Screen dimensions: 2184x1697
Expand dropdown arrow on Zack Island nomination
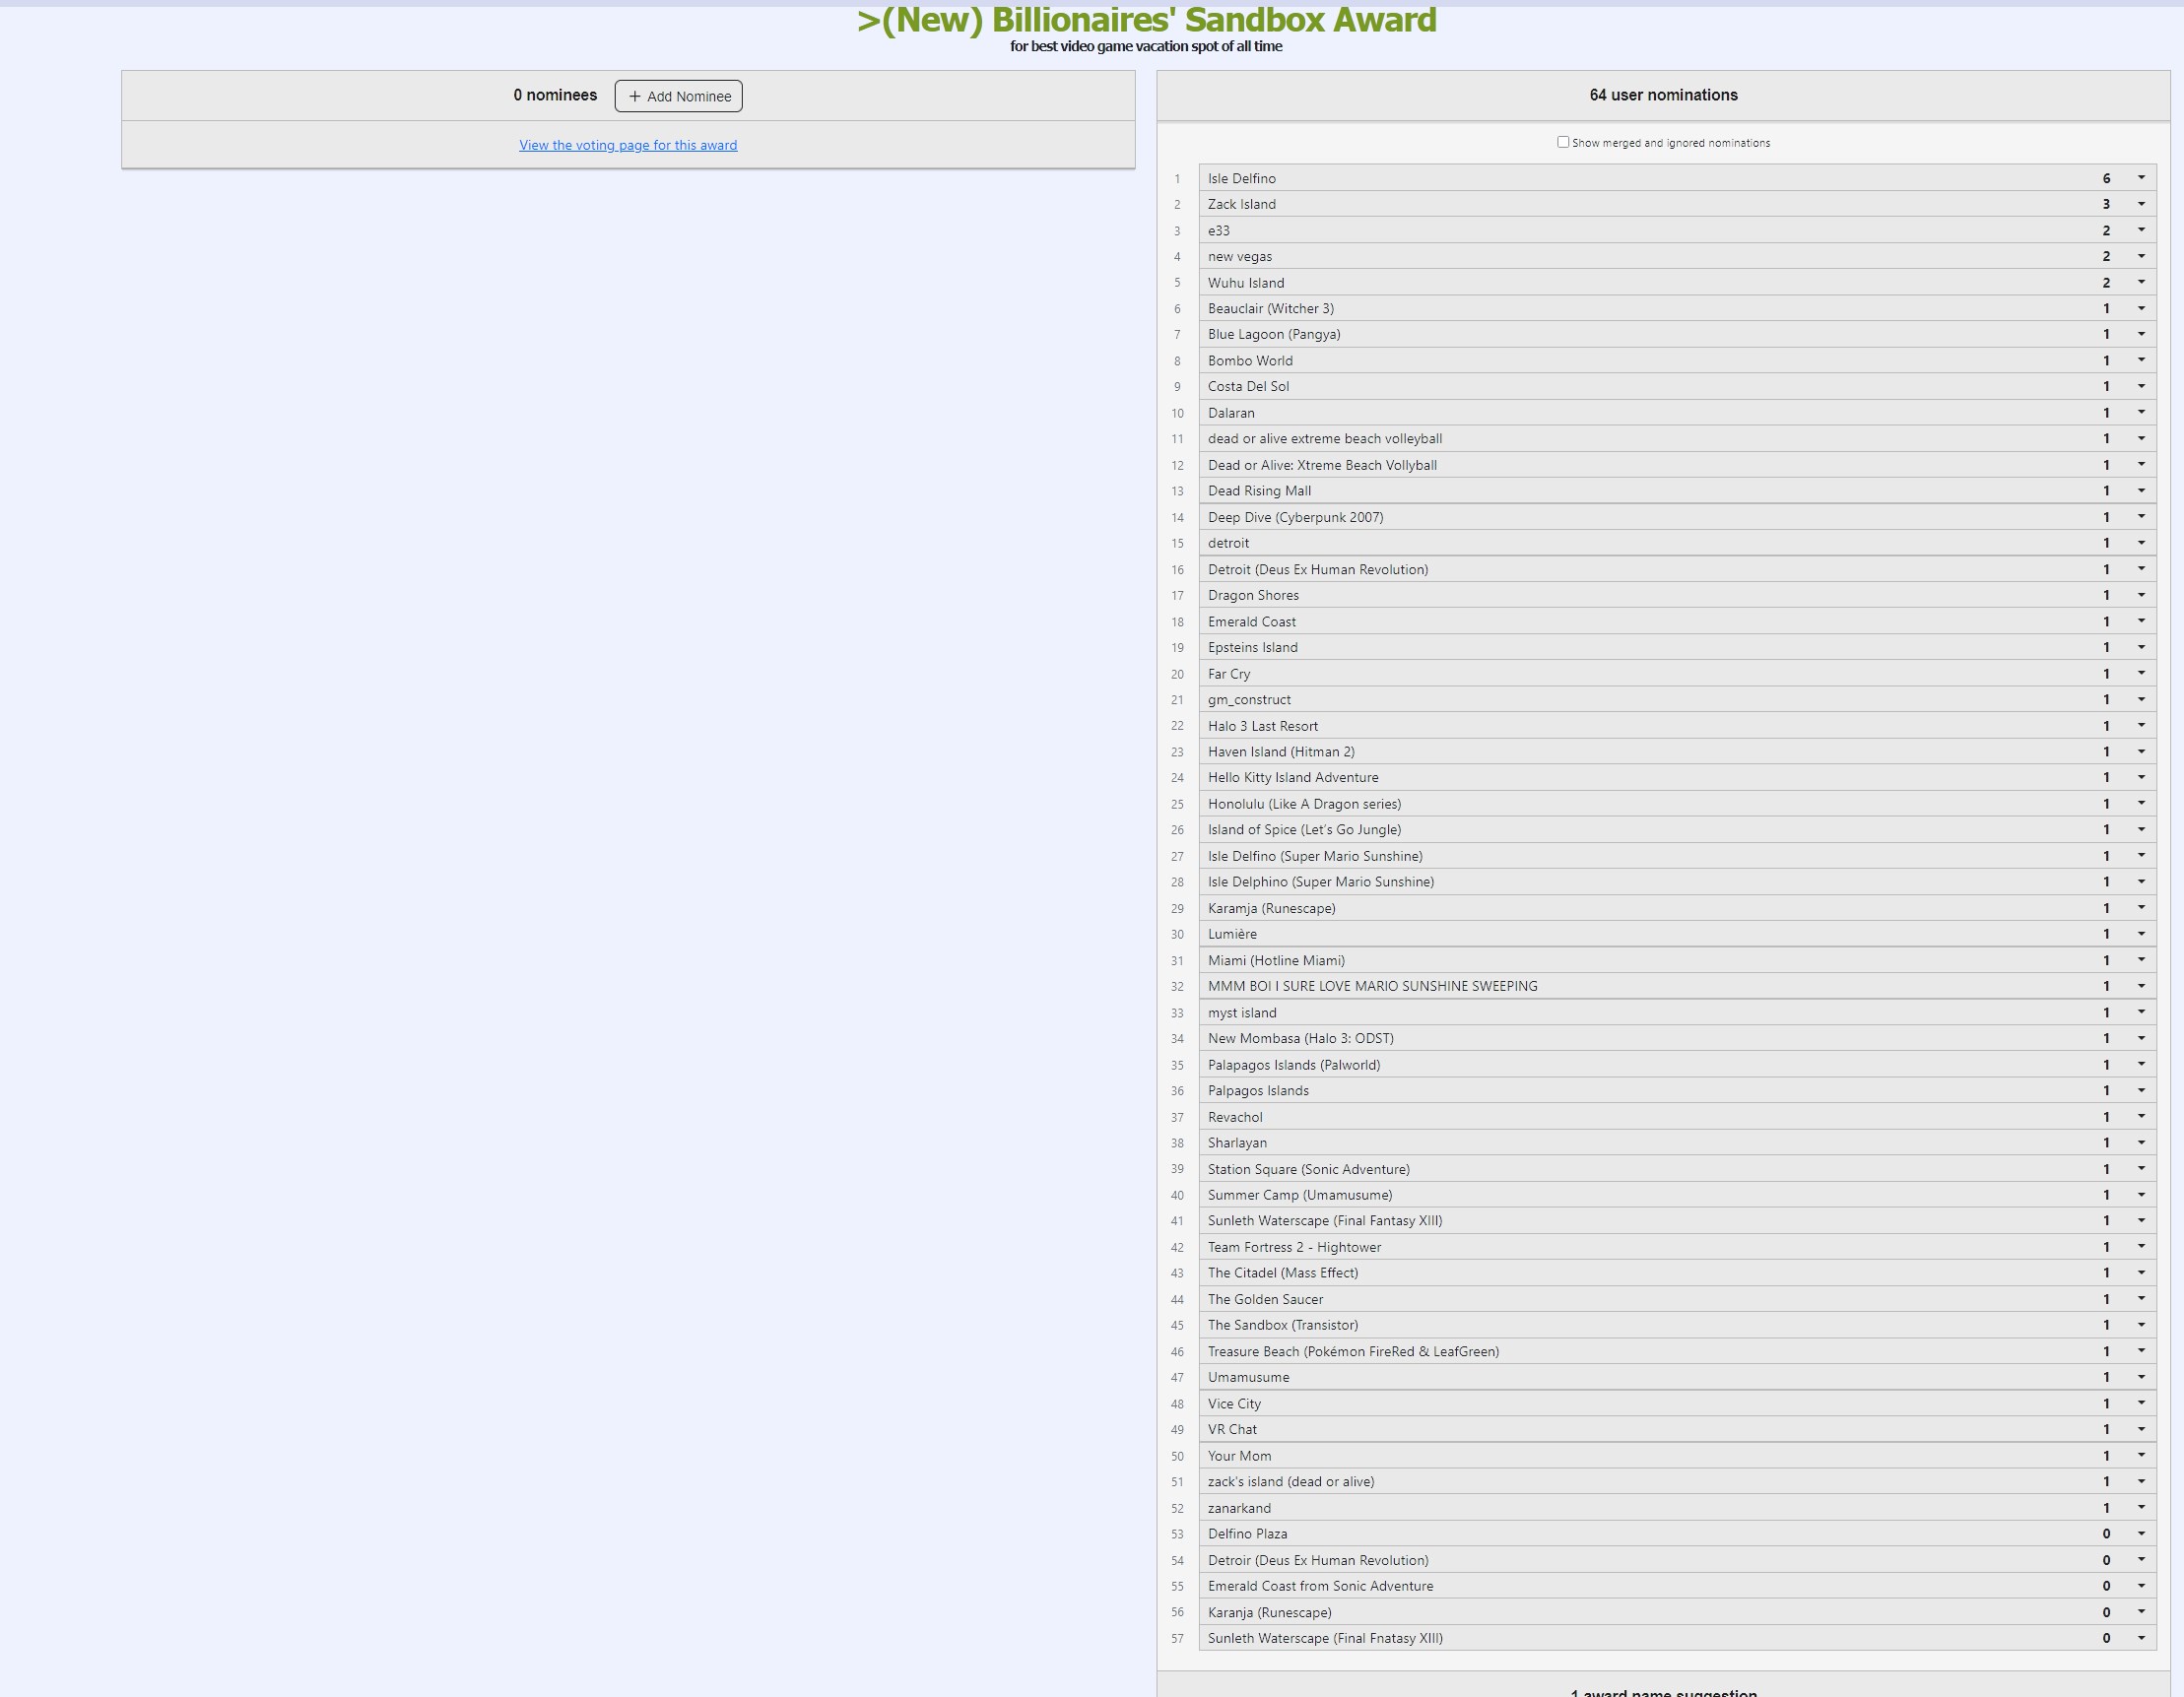pyautogui.click(x=2141, y=204)
